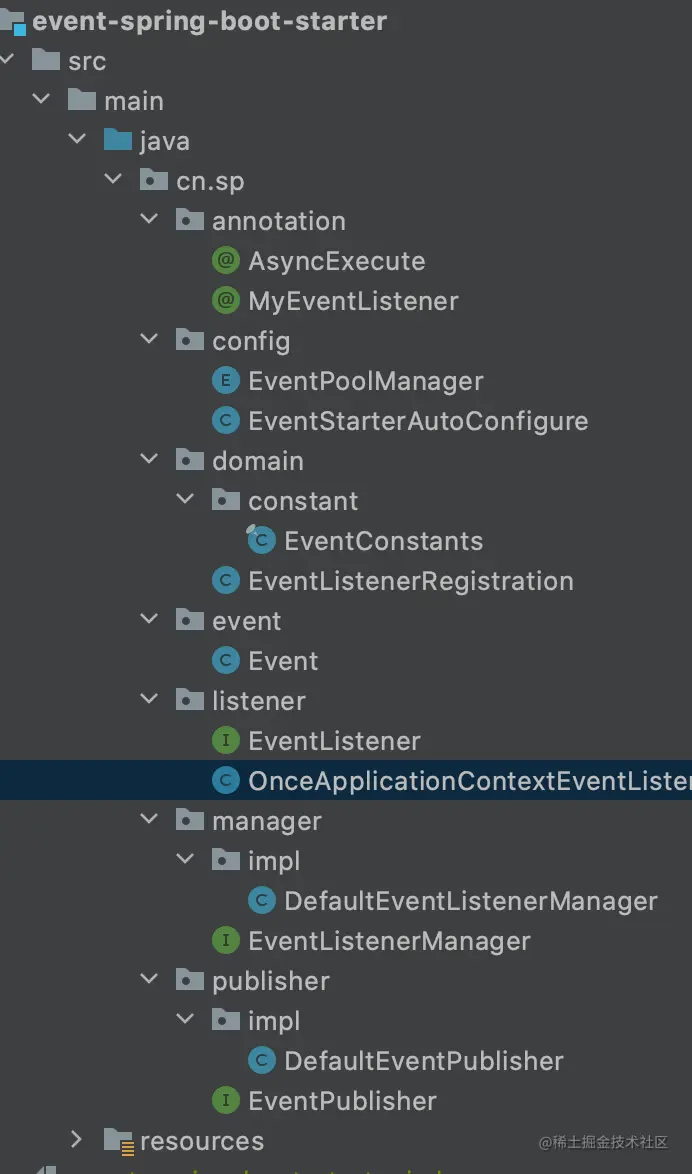Collapse the constant package
692x1174 pixels.
pyautogui.click(x=184, y=499)
